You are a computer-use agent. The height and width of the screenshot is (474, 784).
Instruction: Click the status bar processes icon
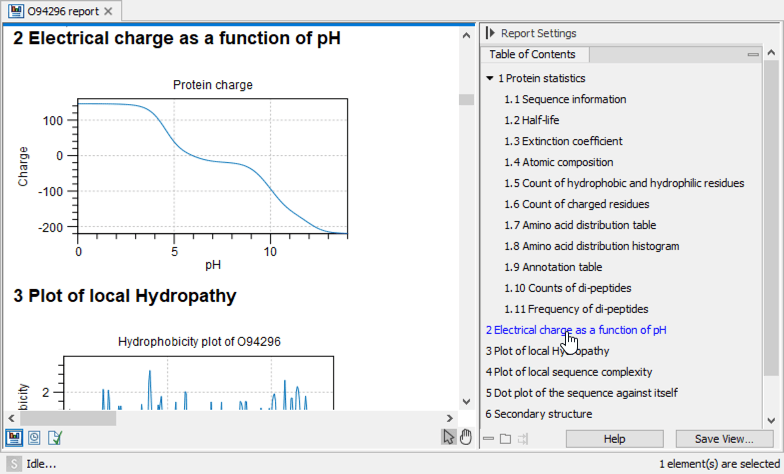14,464
